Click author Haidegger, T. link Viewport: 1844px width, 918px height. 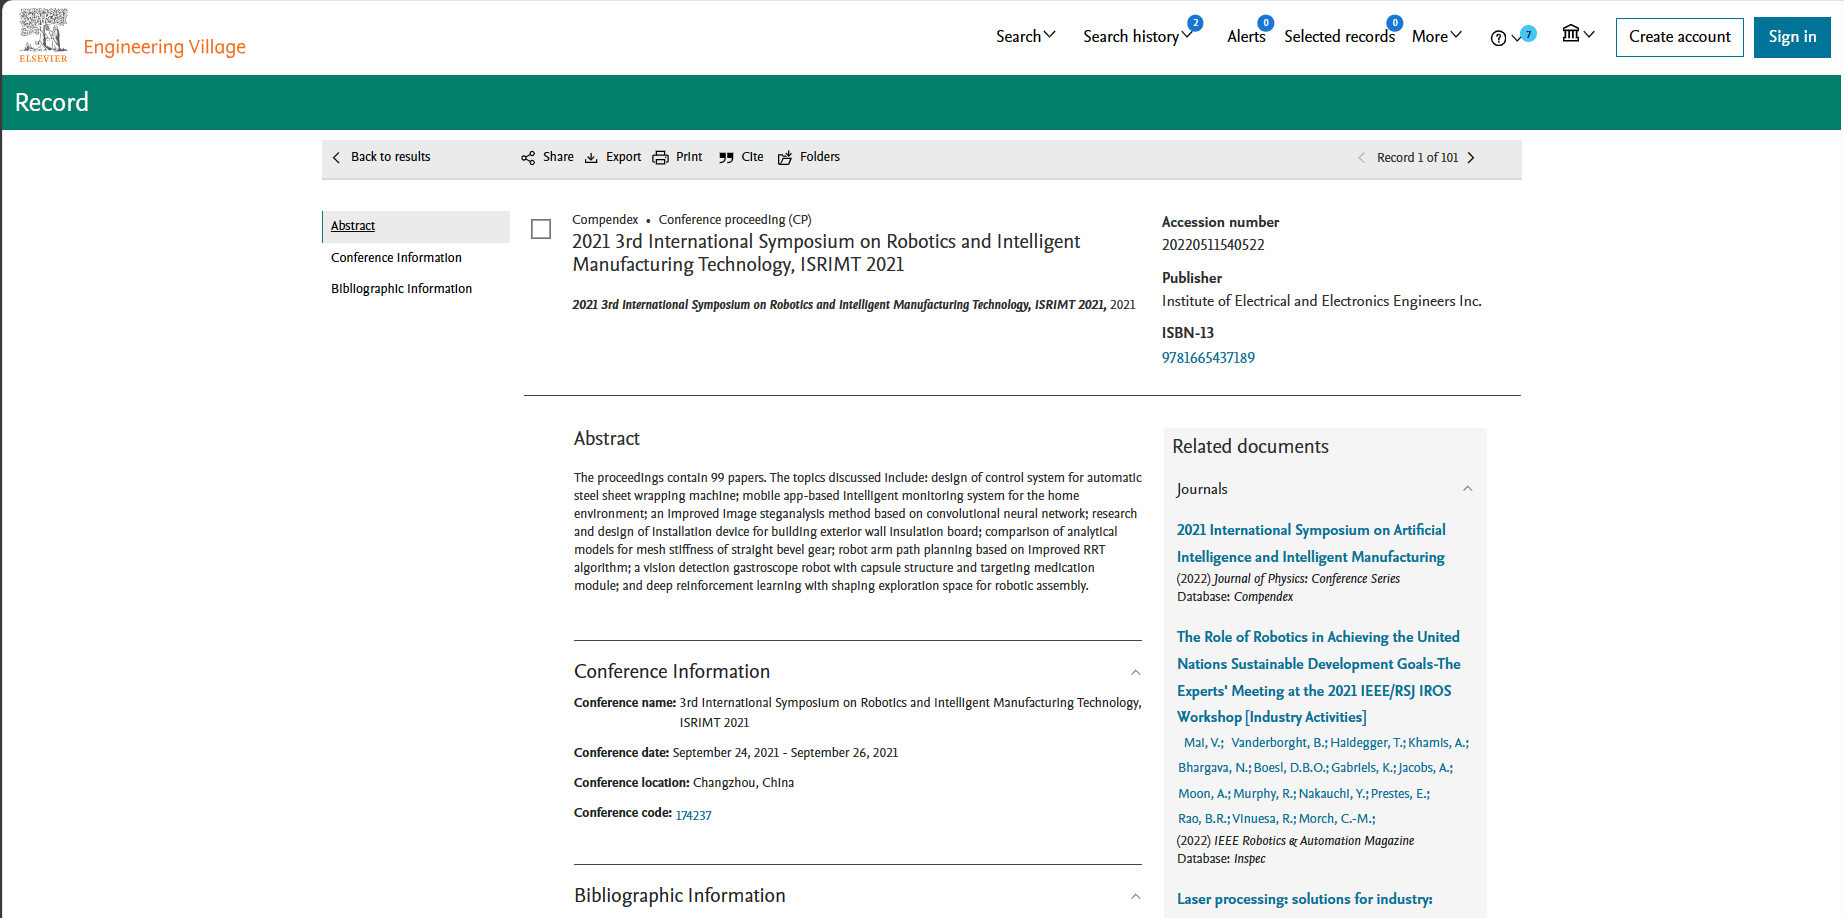pos(1367,743)
